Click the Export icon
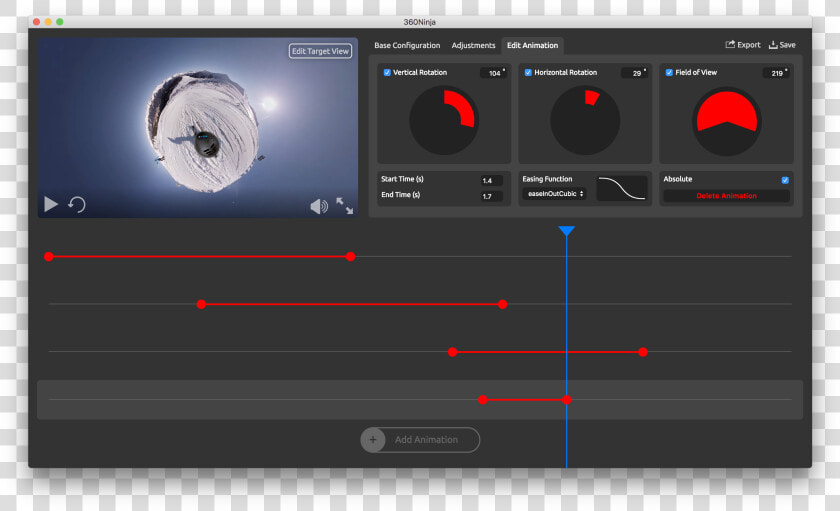 click(730, 44)
